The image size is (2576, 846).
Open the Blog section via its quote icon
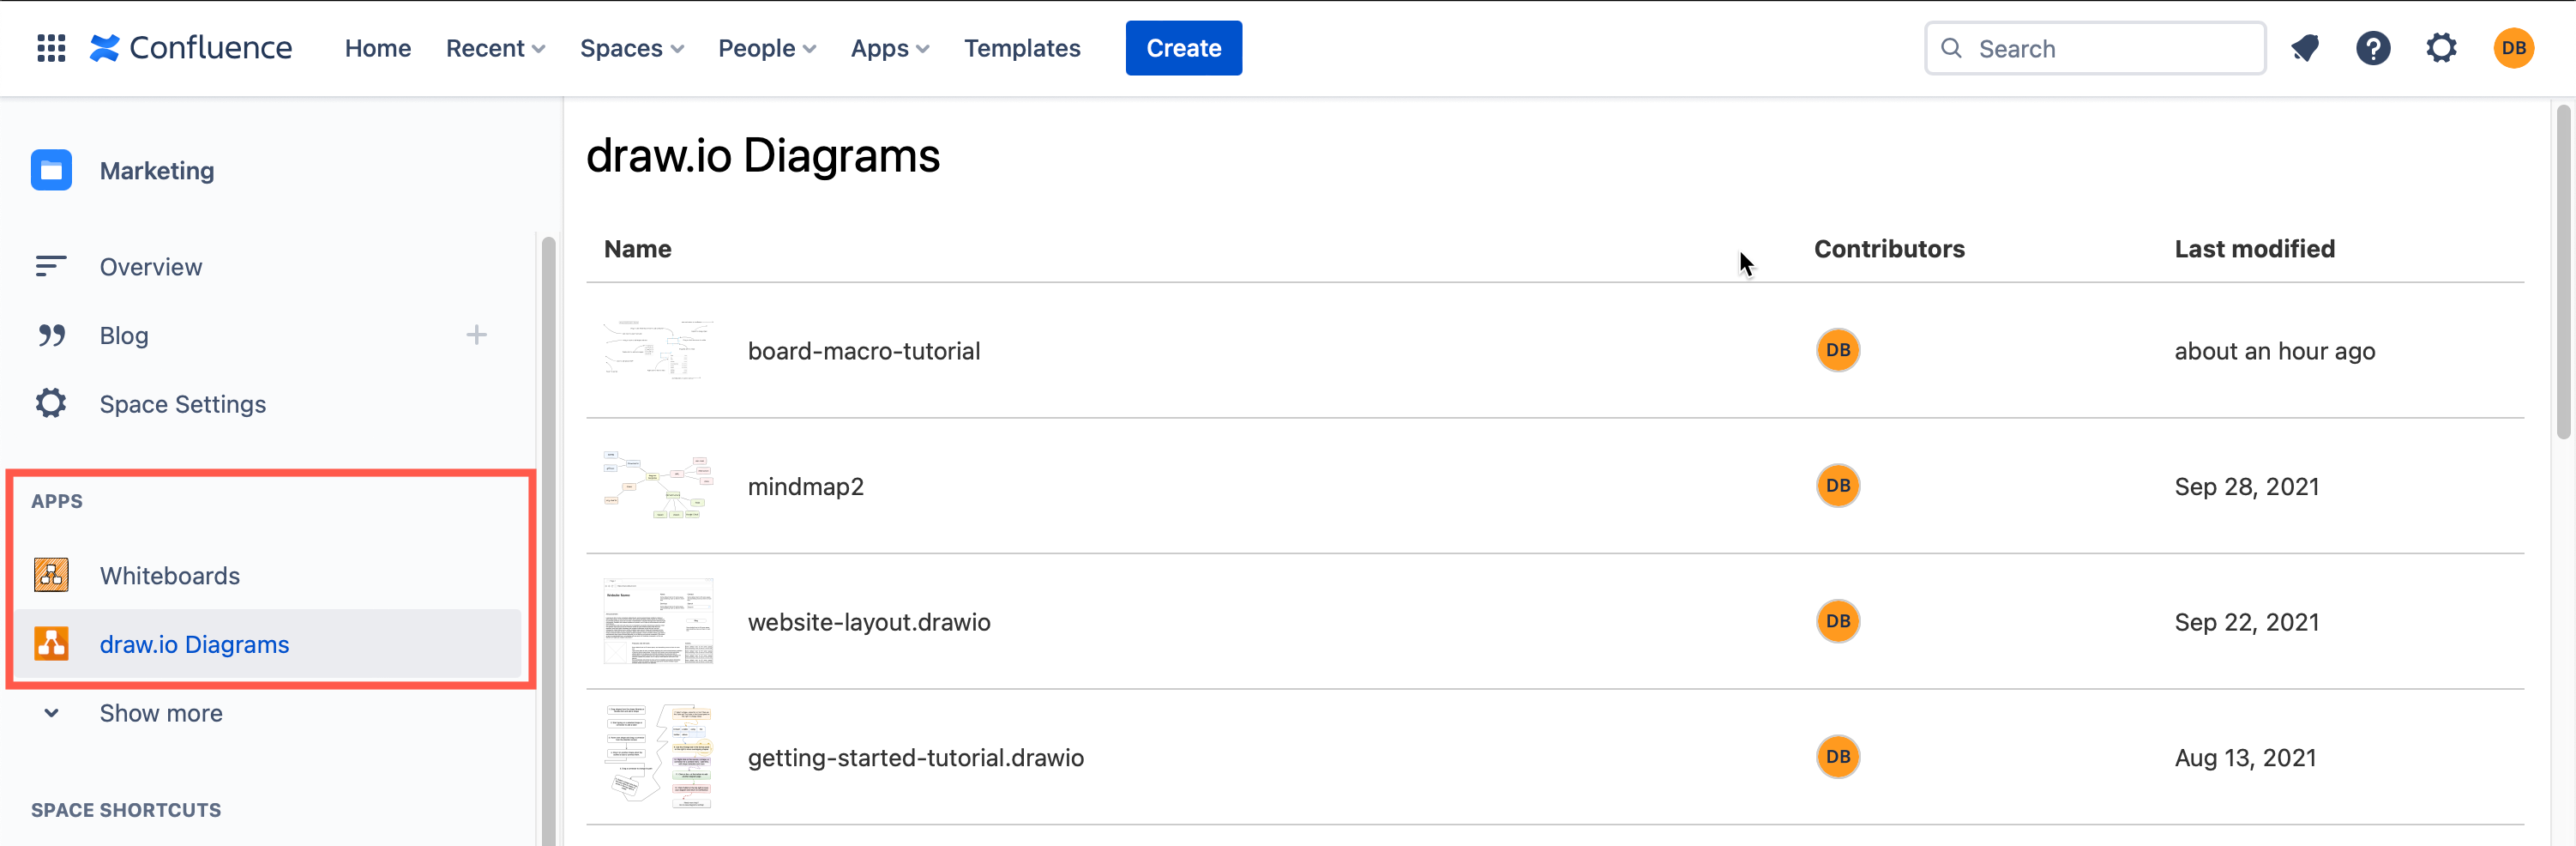tap(51, 335)
